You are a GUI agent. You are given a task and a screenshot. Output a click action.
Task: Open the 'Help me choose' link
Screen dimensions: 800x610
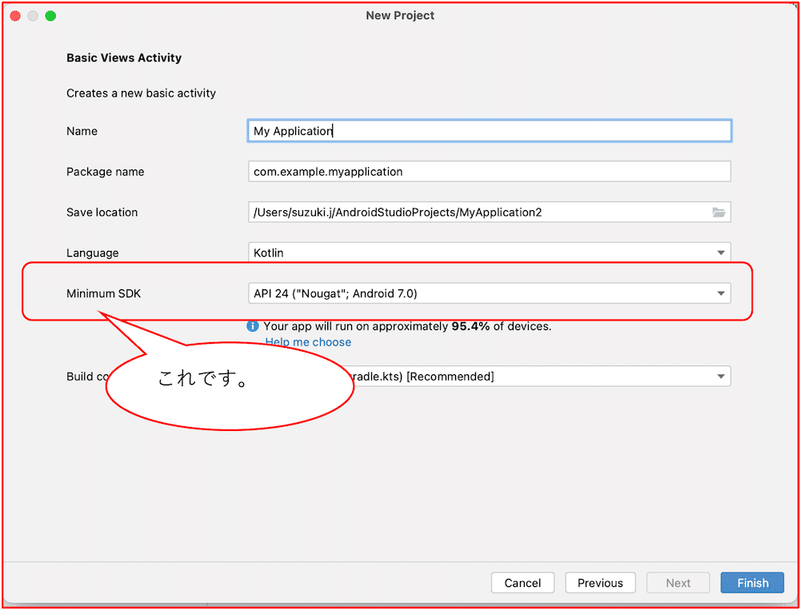308,342
